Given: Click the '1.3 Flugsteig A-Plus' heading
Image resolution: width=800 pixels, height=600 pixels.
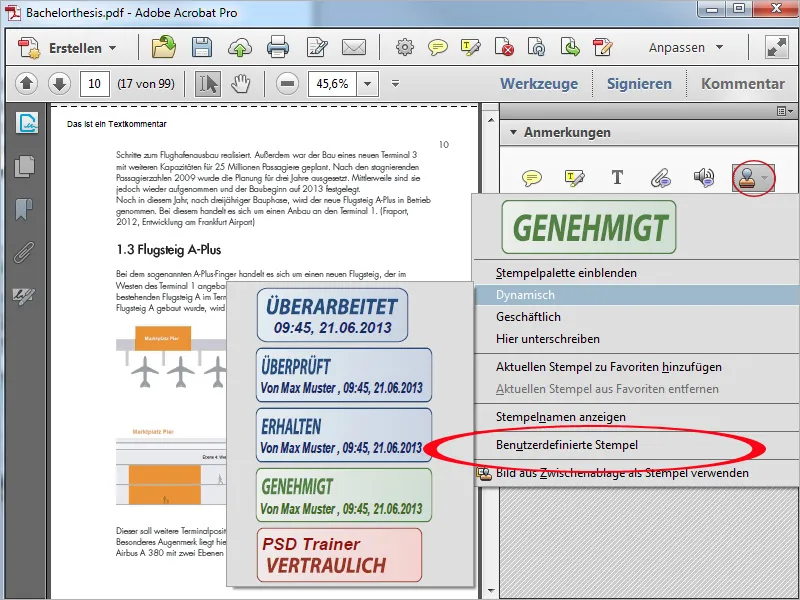Looking at the screenshot, I should pos(169,249).
